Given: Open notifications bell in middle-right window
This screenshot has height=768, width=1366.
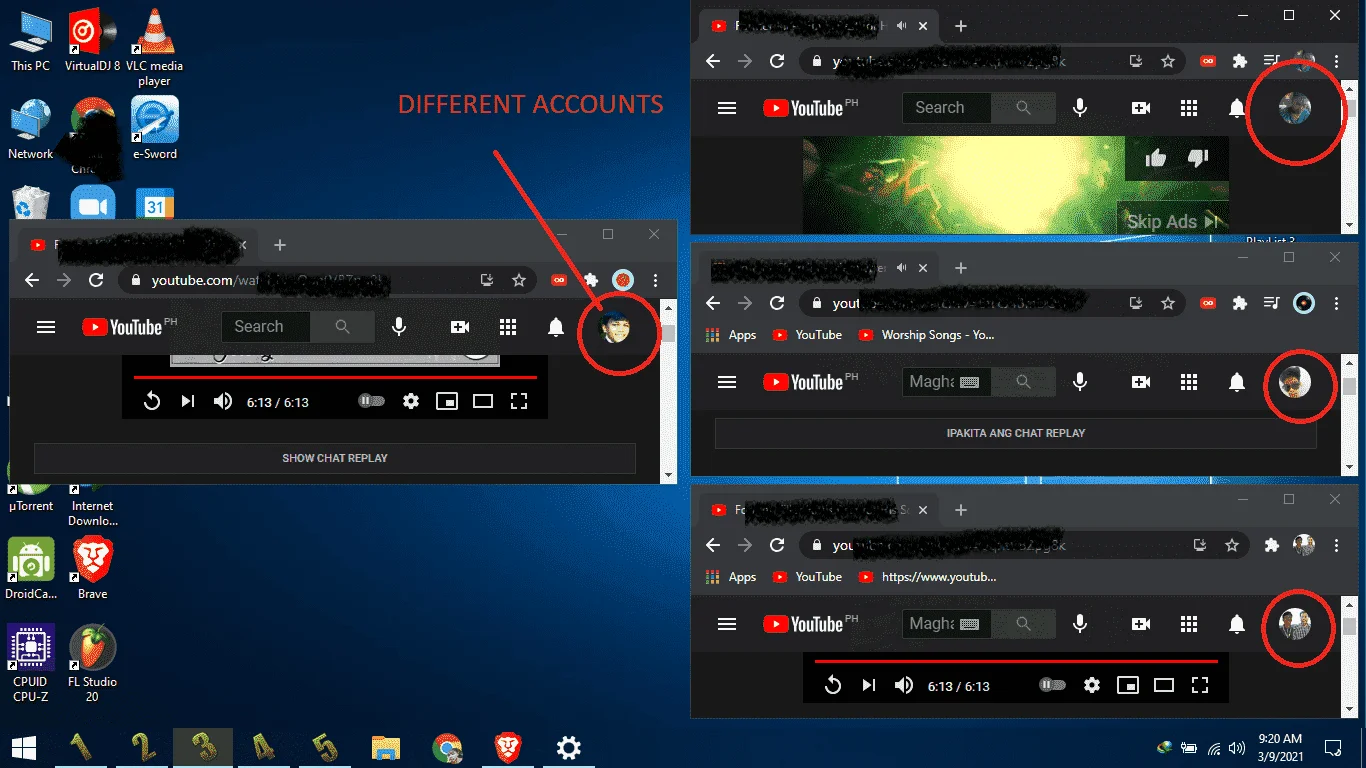Looking at the screenshot, I should click(1237, 382).
